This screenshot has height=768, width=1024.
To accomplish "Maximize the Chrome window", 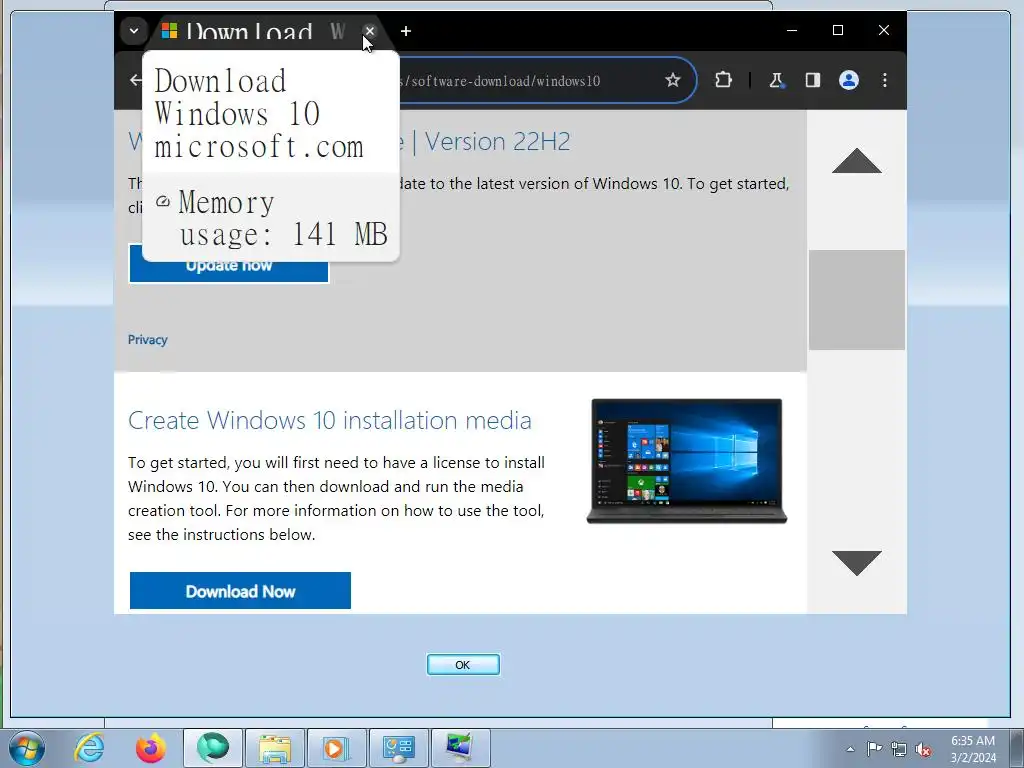I will tap(838, 30).
